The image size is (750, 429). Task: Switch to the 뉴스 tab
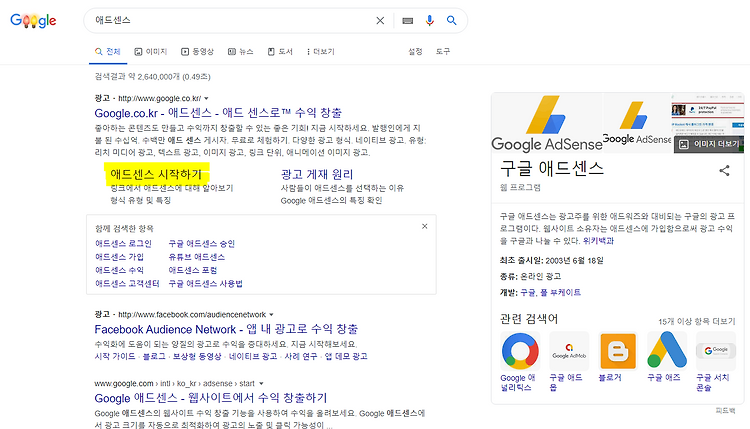tap(241, 52)
